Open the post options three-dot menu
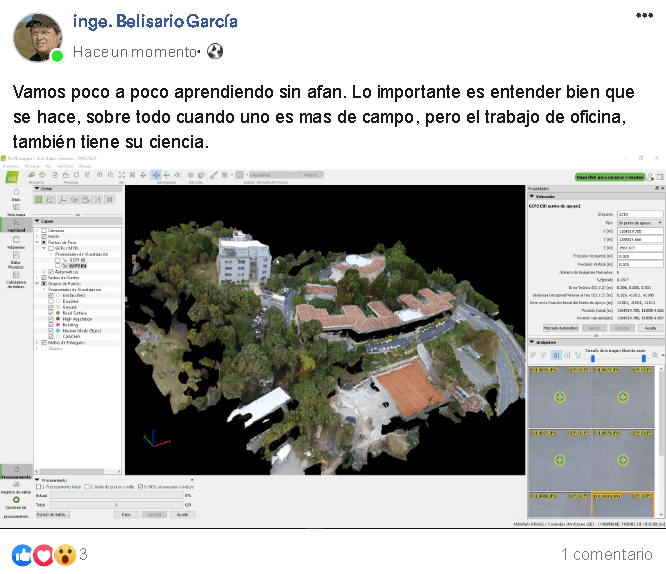This screenshot has height=574, width=666. click(x=644, y=15)
